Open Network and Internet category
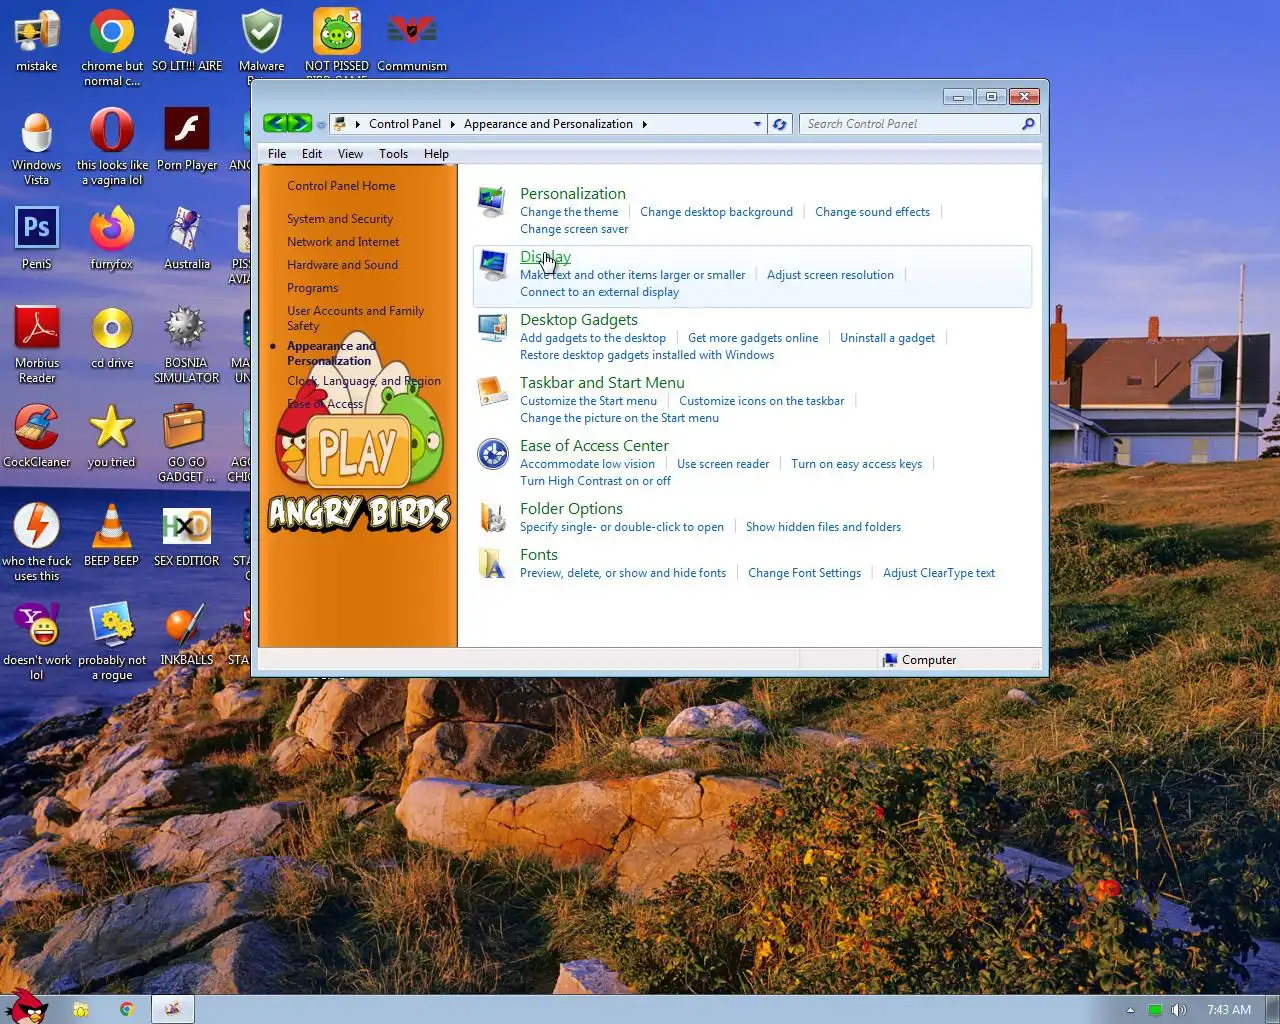The height and width of the screenshot is (1024, 1280). pyautogui.click(x=343, y=242)
